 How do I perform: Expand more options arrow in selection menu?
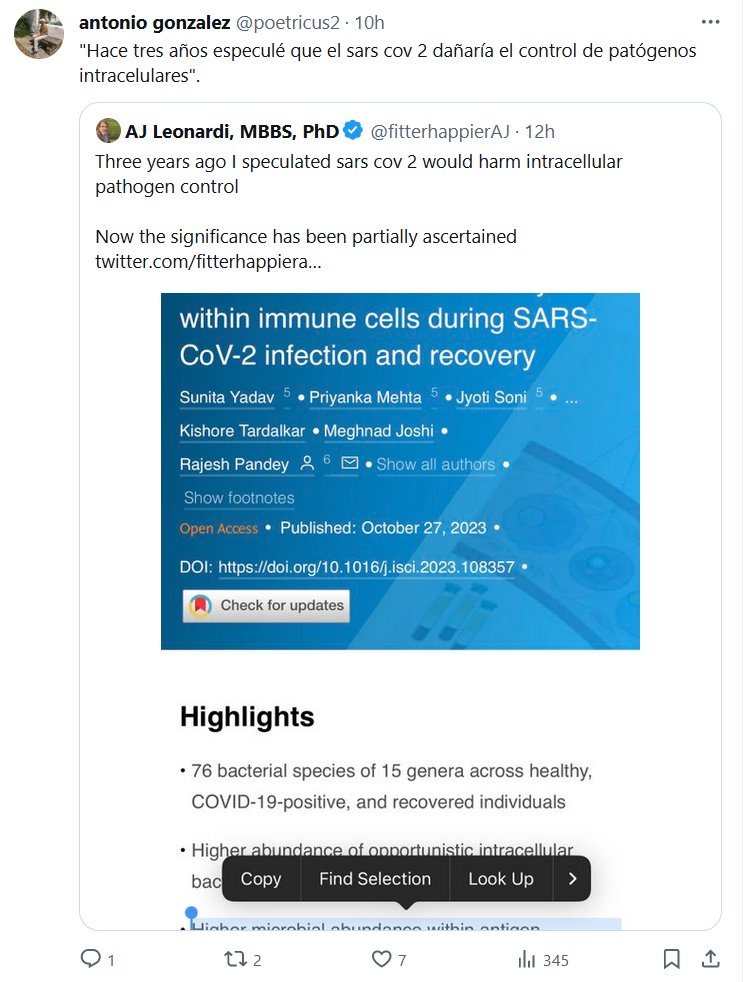click(573, 879)
